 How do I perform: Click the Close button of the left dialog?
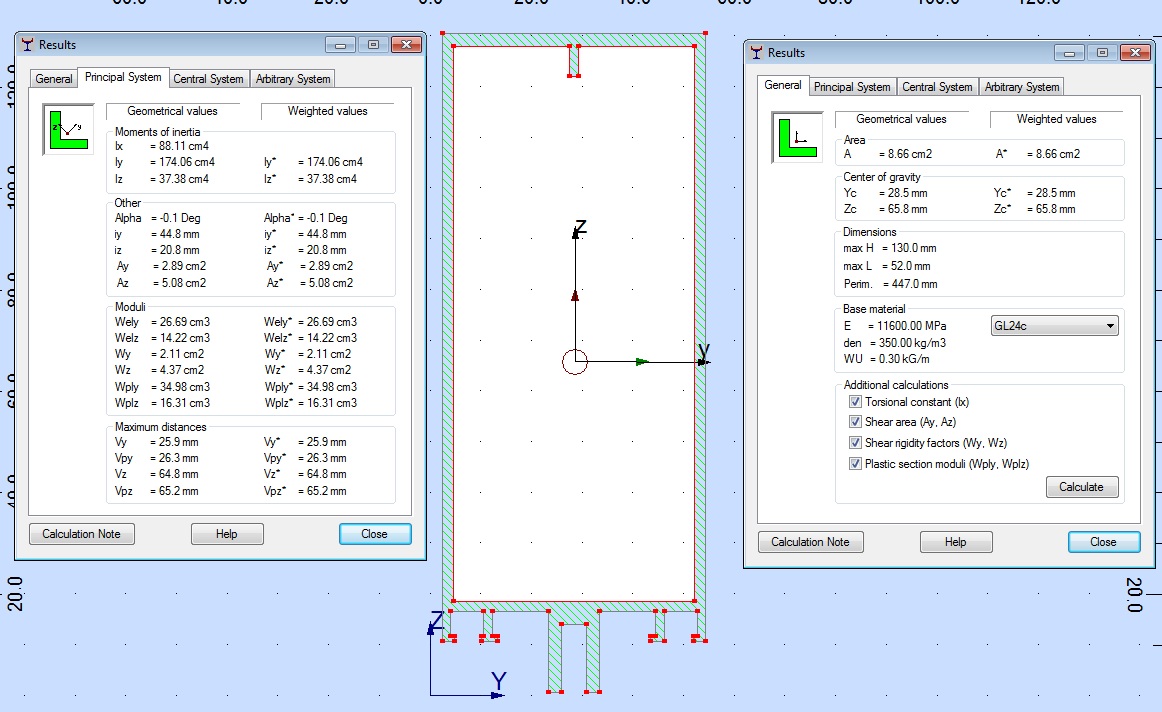click(x=374, y=533)
